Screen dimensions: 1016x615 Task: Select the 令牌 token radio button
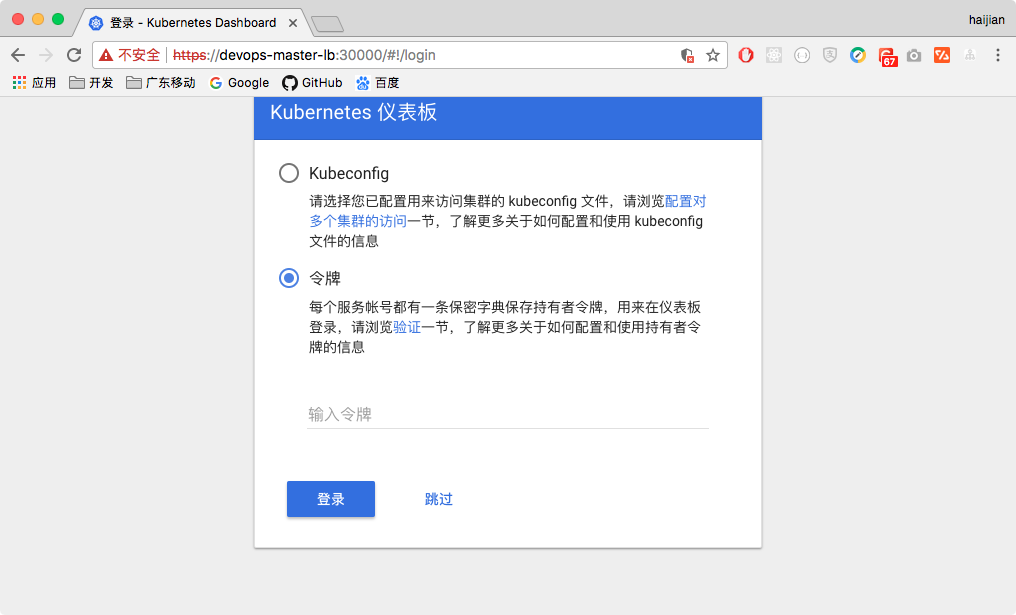point(288,278)
